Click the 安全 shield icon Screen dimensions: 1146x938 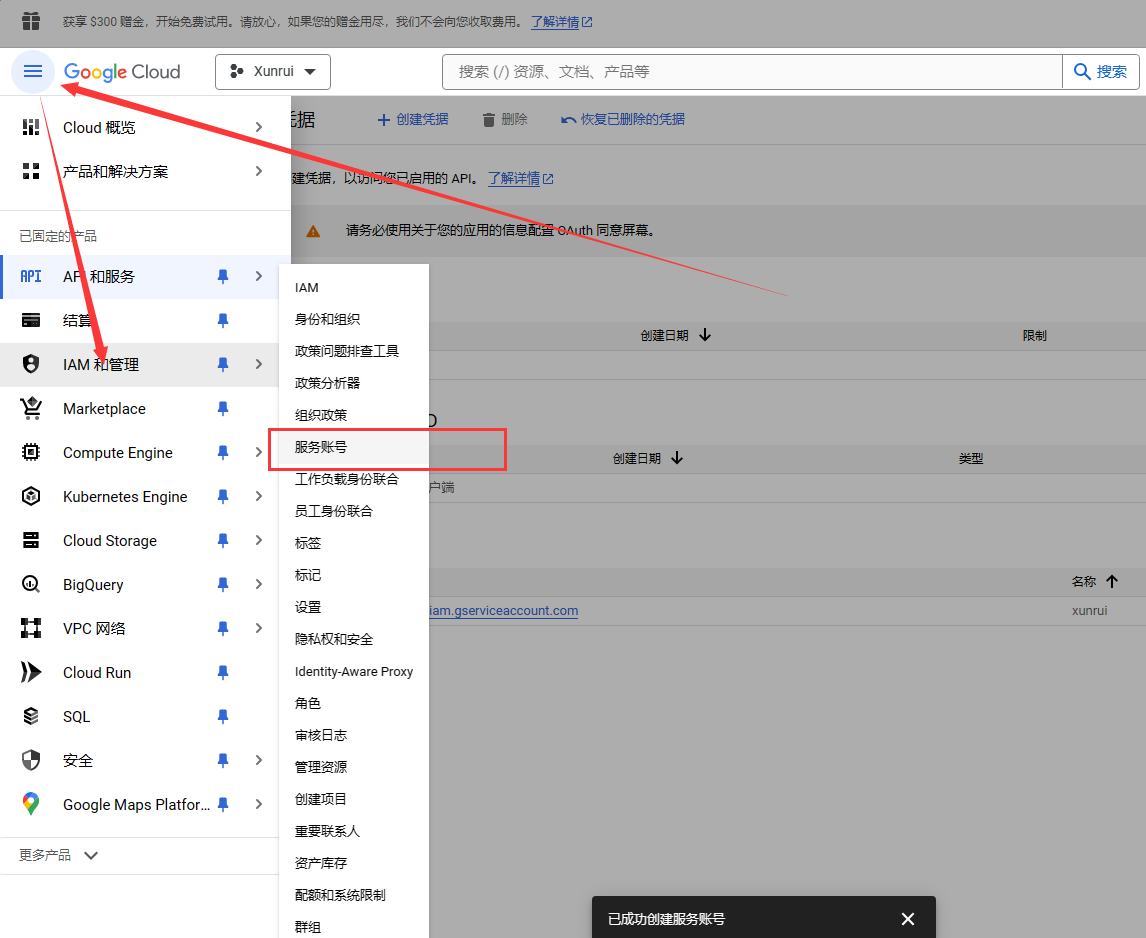click(x=31, y=760)
